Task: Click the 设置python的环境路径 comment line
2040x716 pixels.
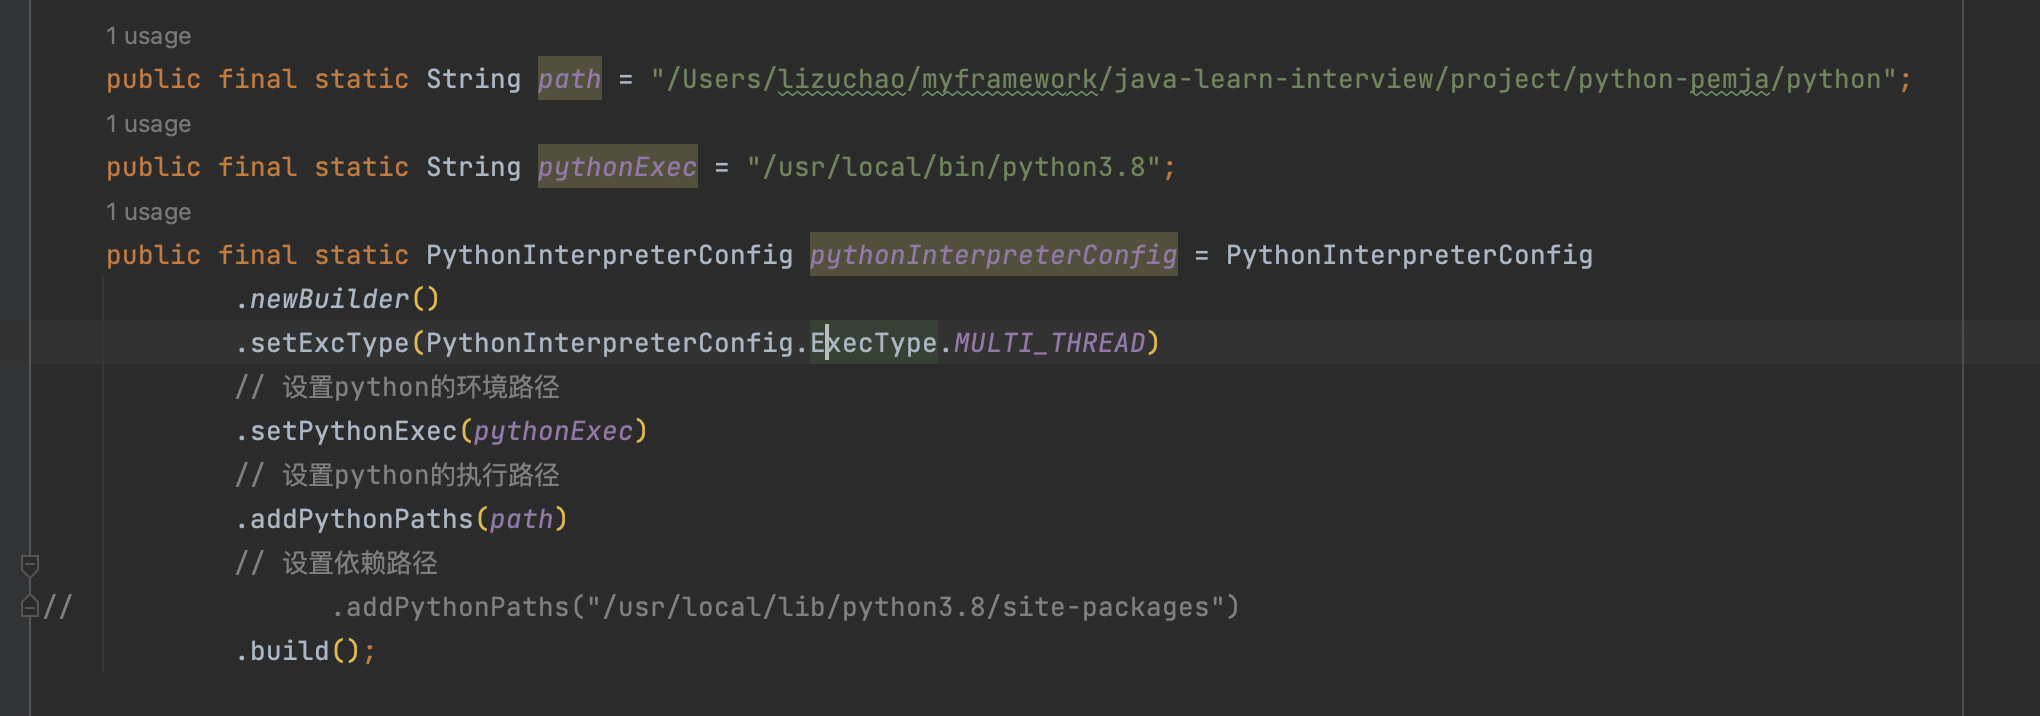Action: [x=420, y=387]
